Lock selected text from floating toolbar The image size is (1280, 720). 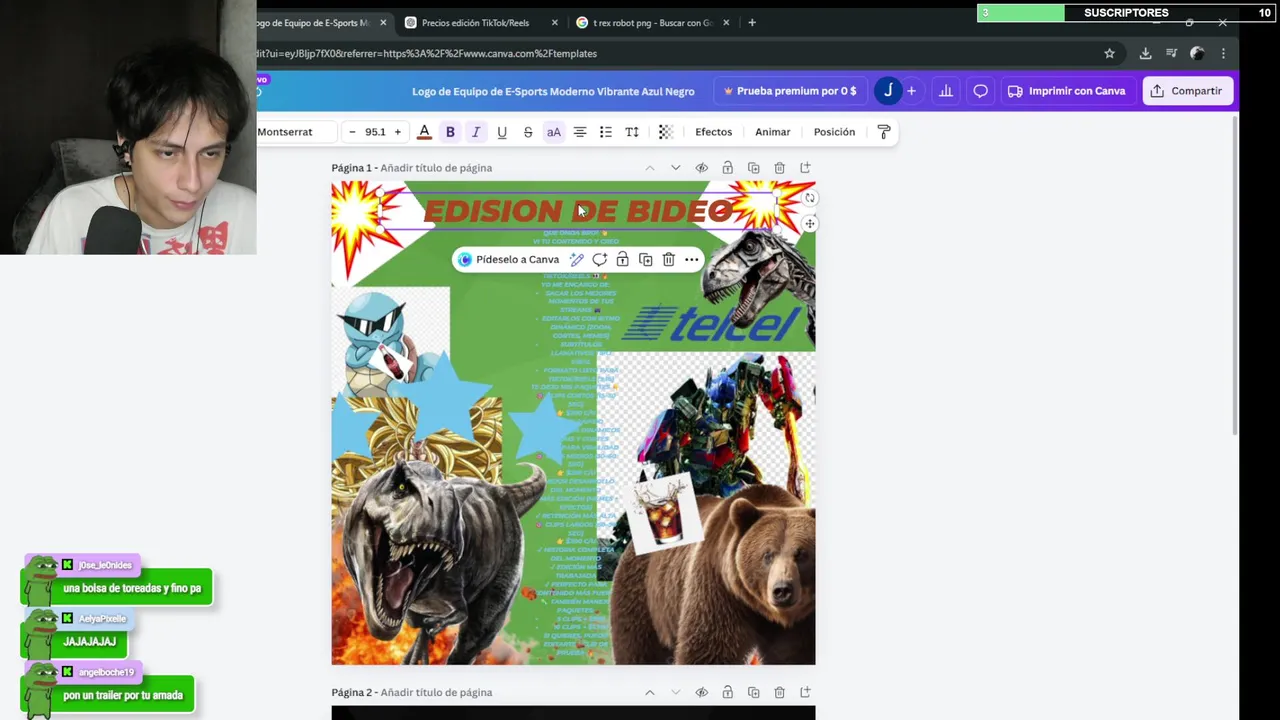click(622, 260)
